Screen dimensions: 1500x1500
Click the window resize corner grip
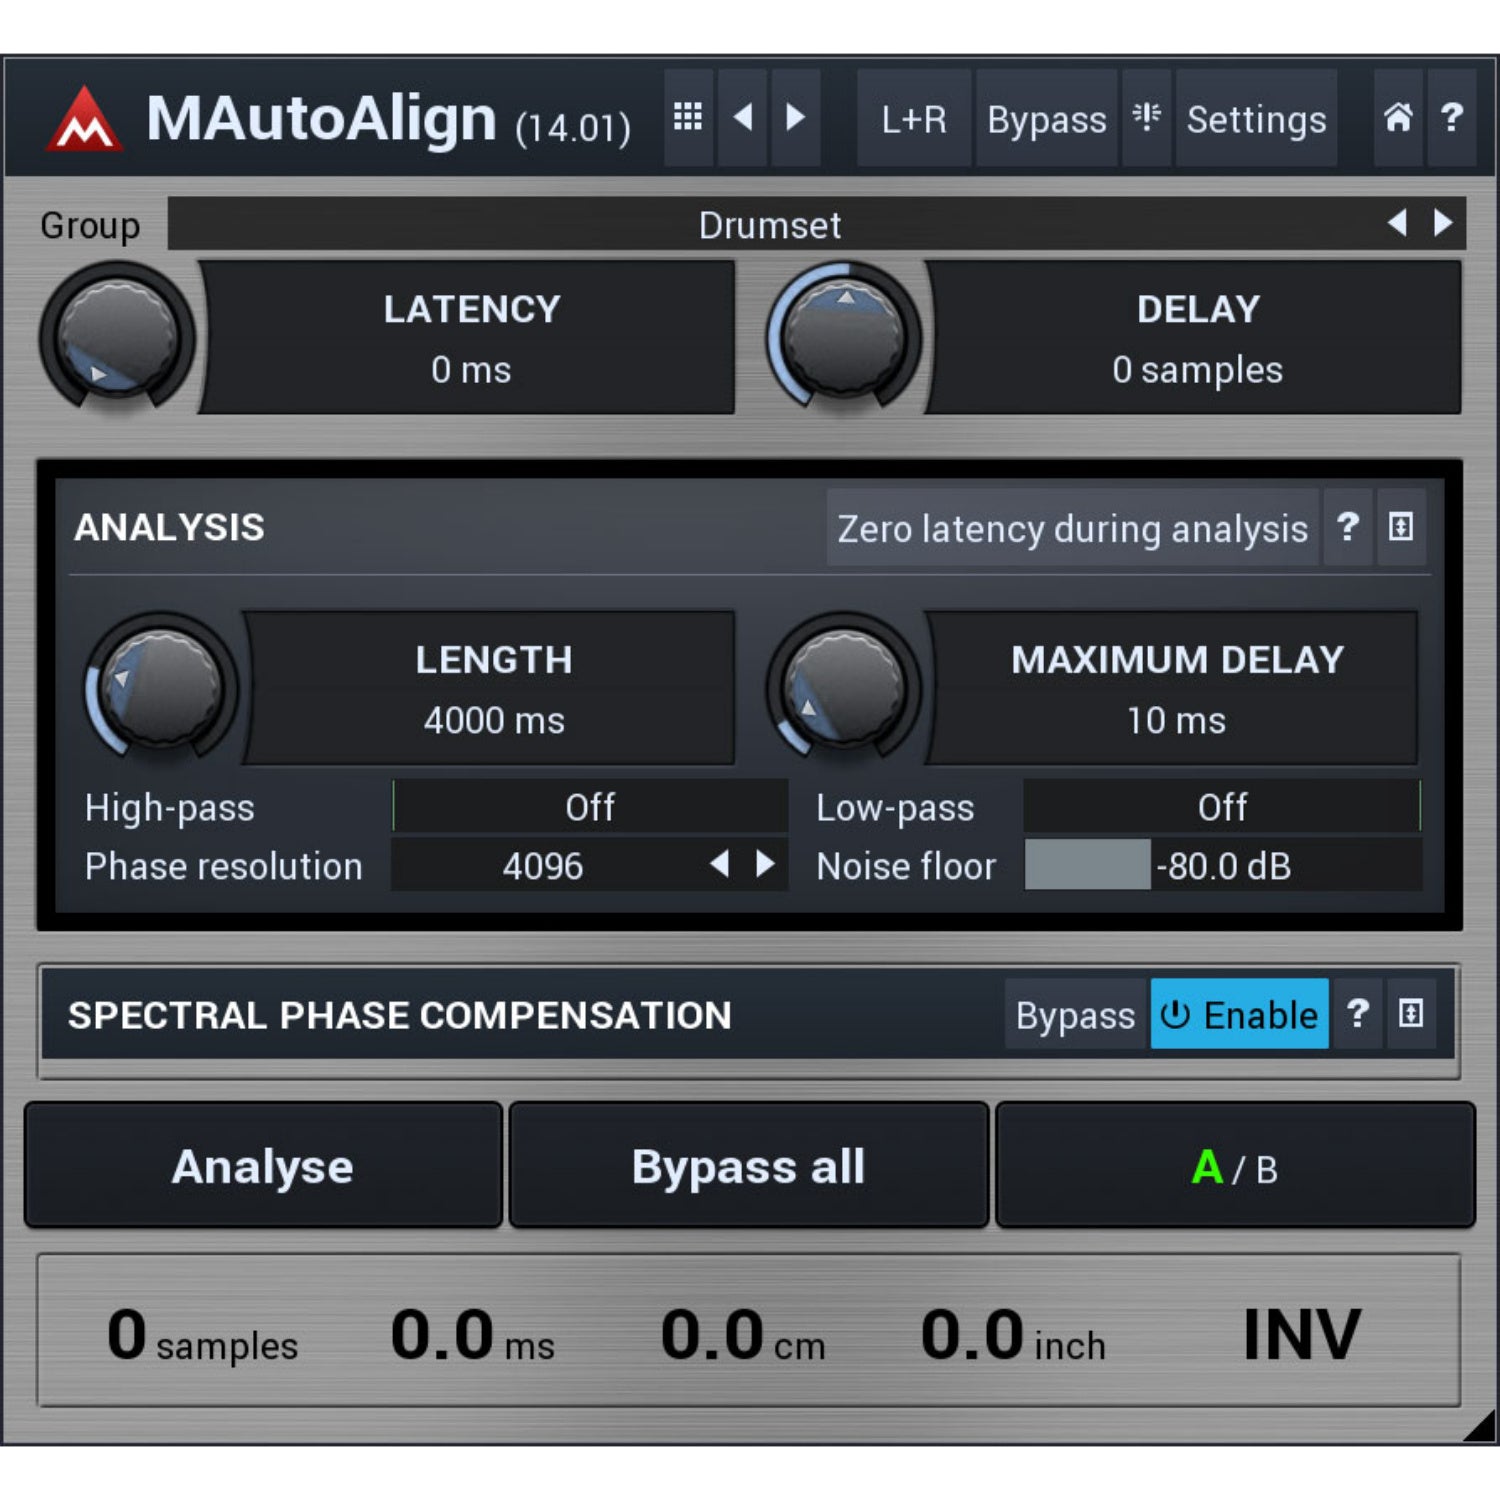(1481, 1426)
